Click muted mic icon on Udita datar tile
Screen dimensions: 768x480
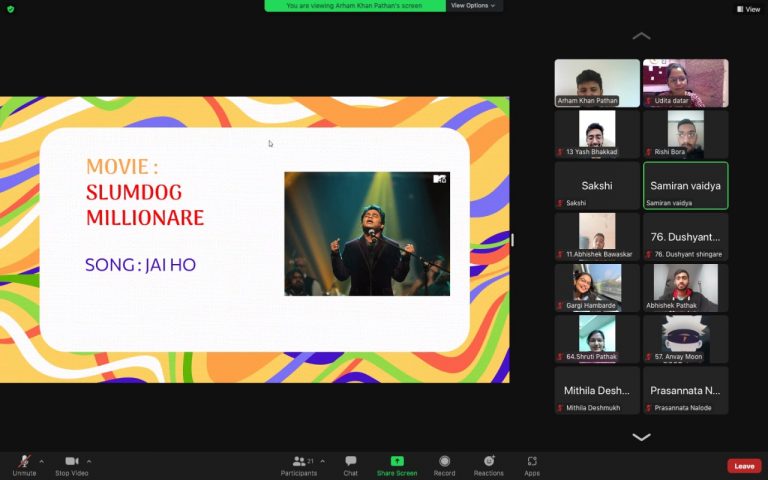click(x=649, y=101)
